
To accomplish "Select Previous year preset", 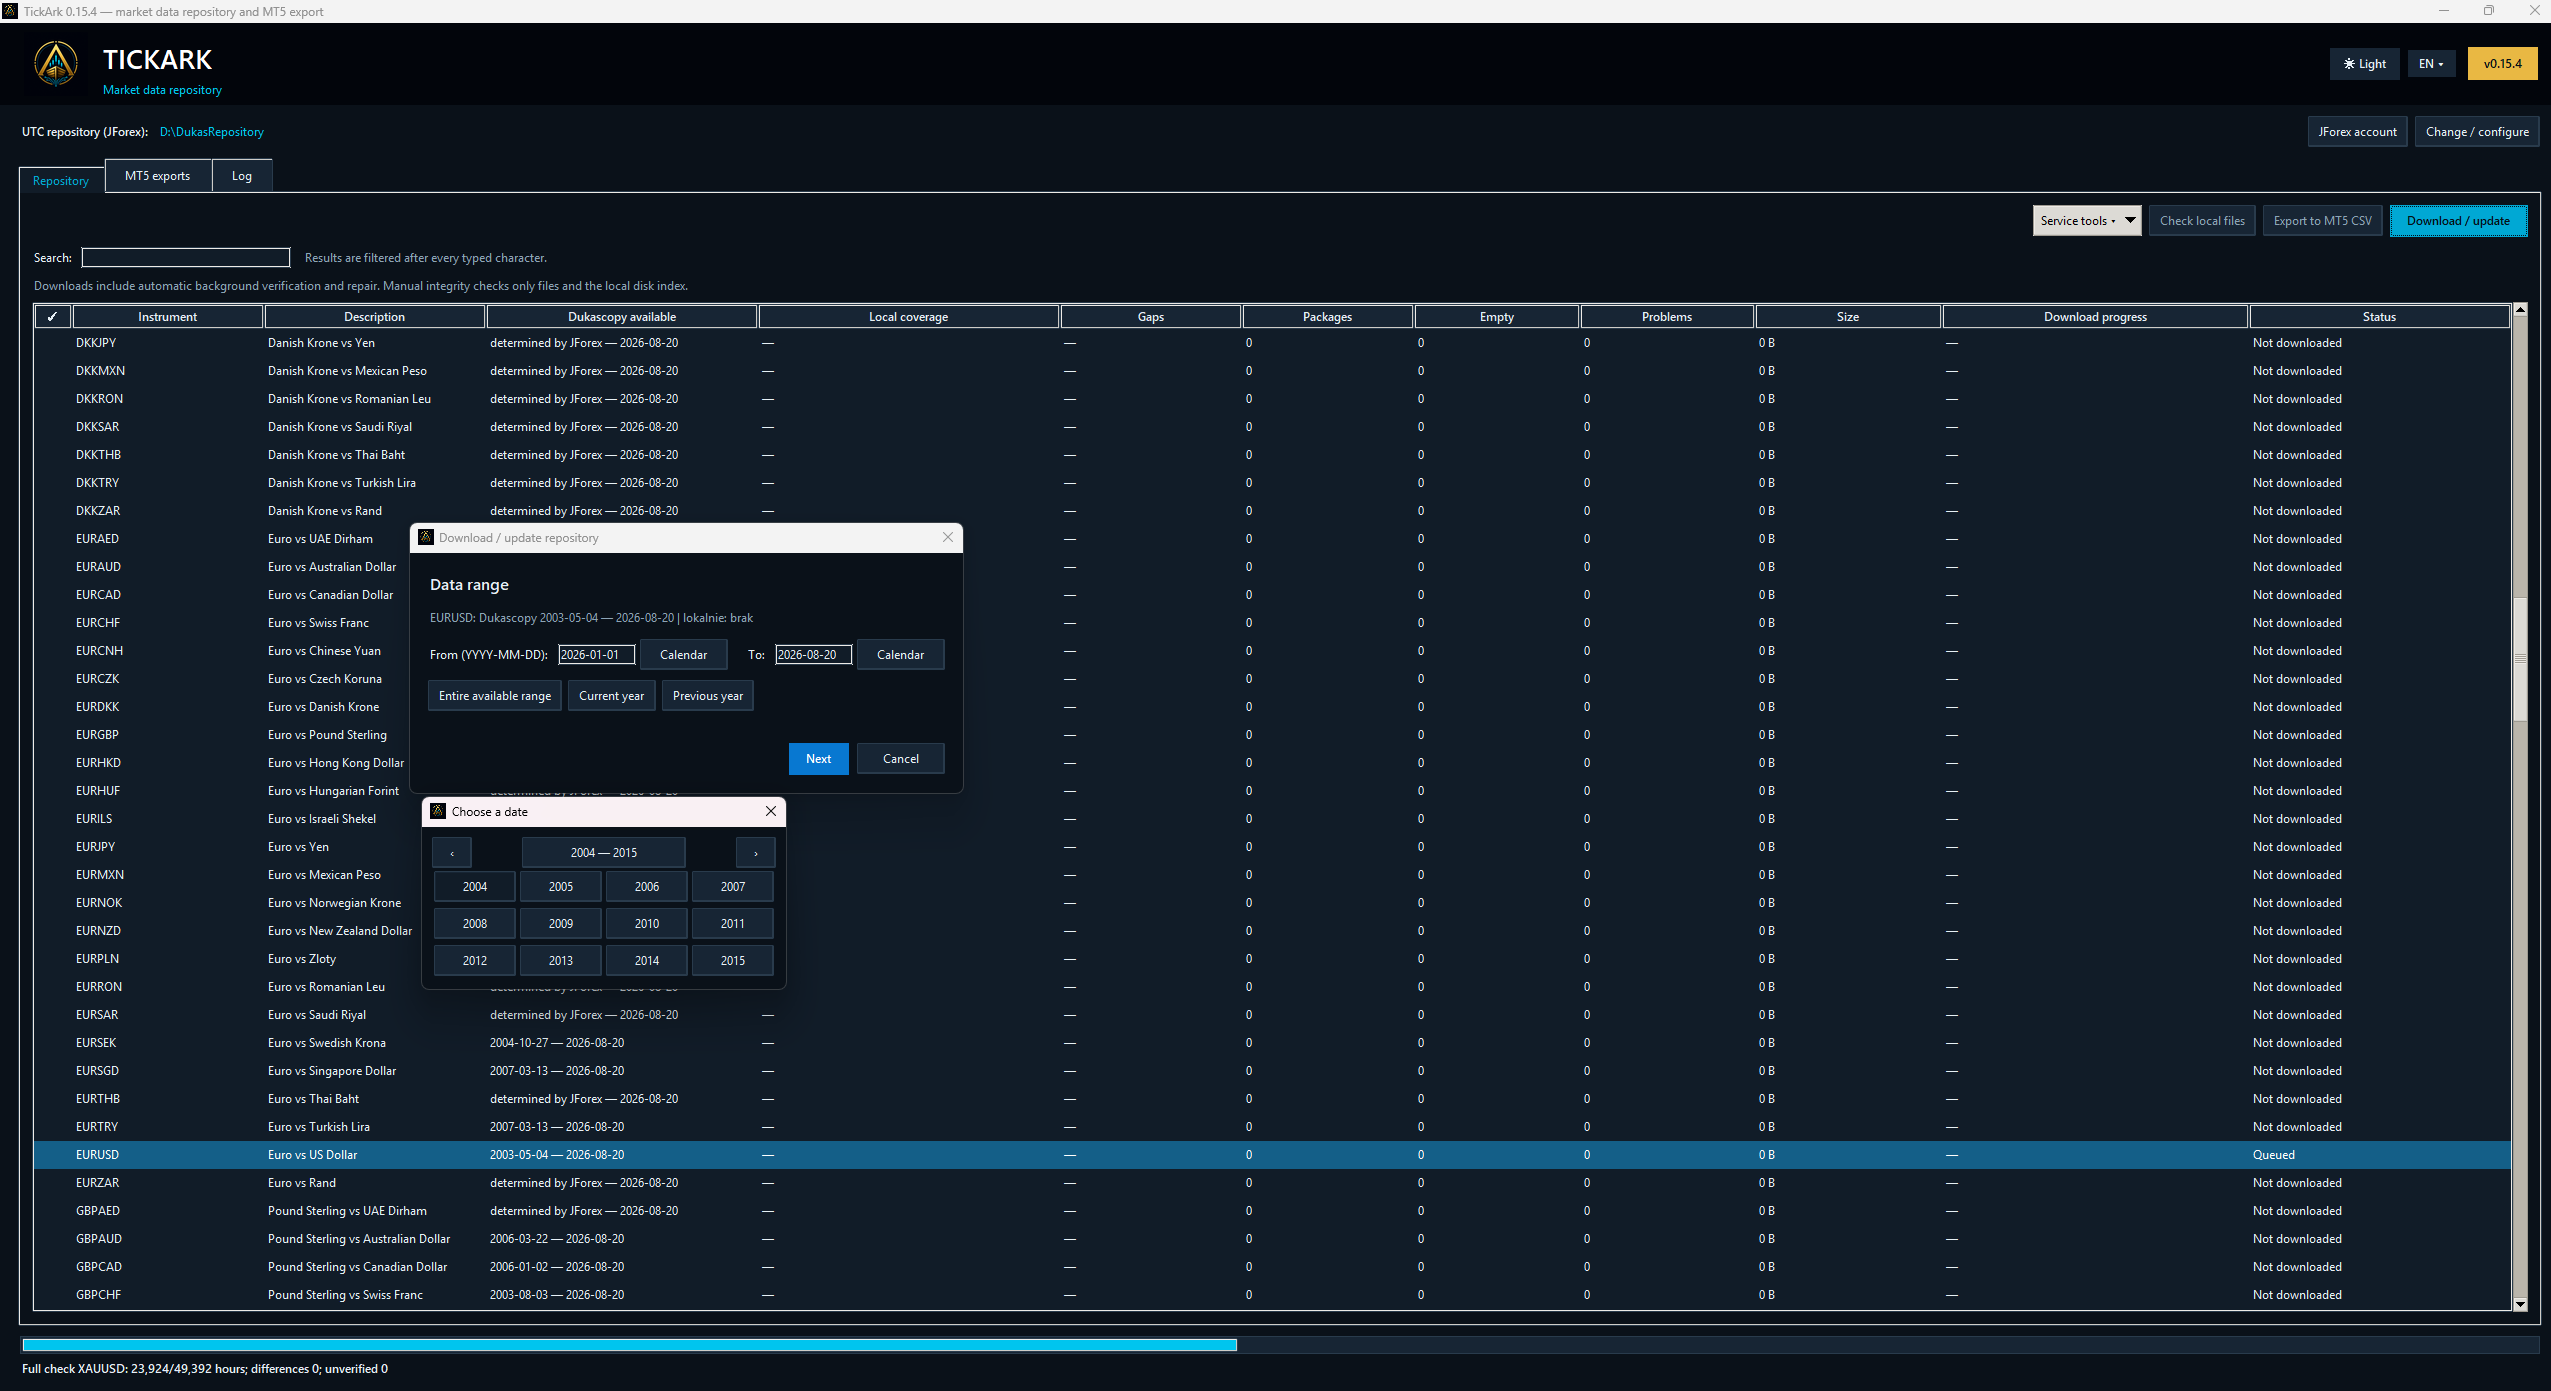I will 708,696.
